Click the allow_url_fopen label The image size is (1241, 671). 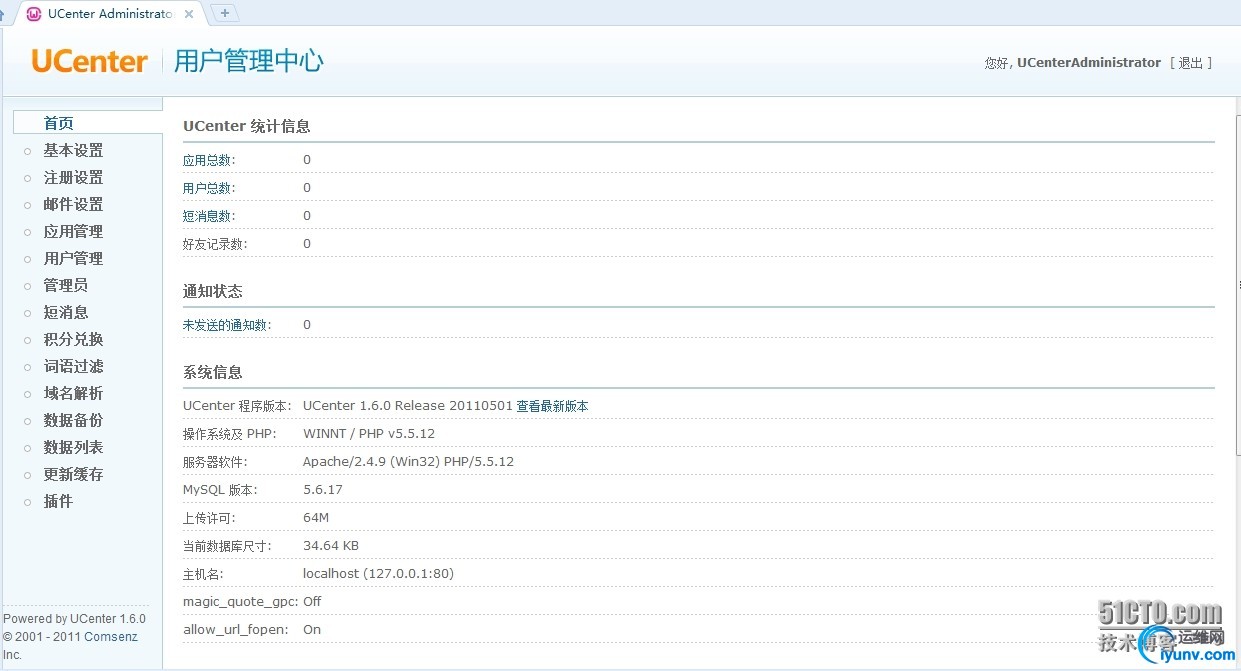[x=236, y=630]
